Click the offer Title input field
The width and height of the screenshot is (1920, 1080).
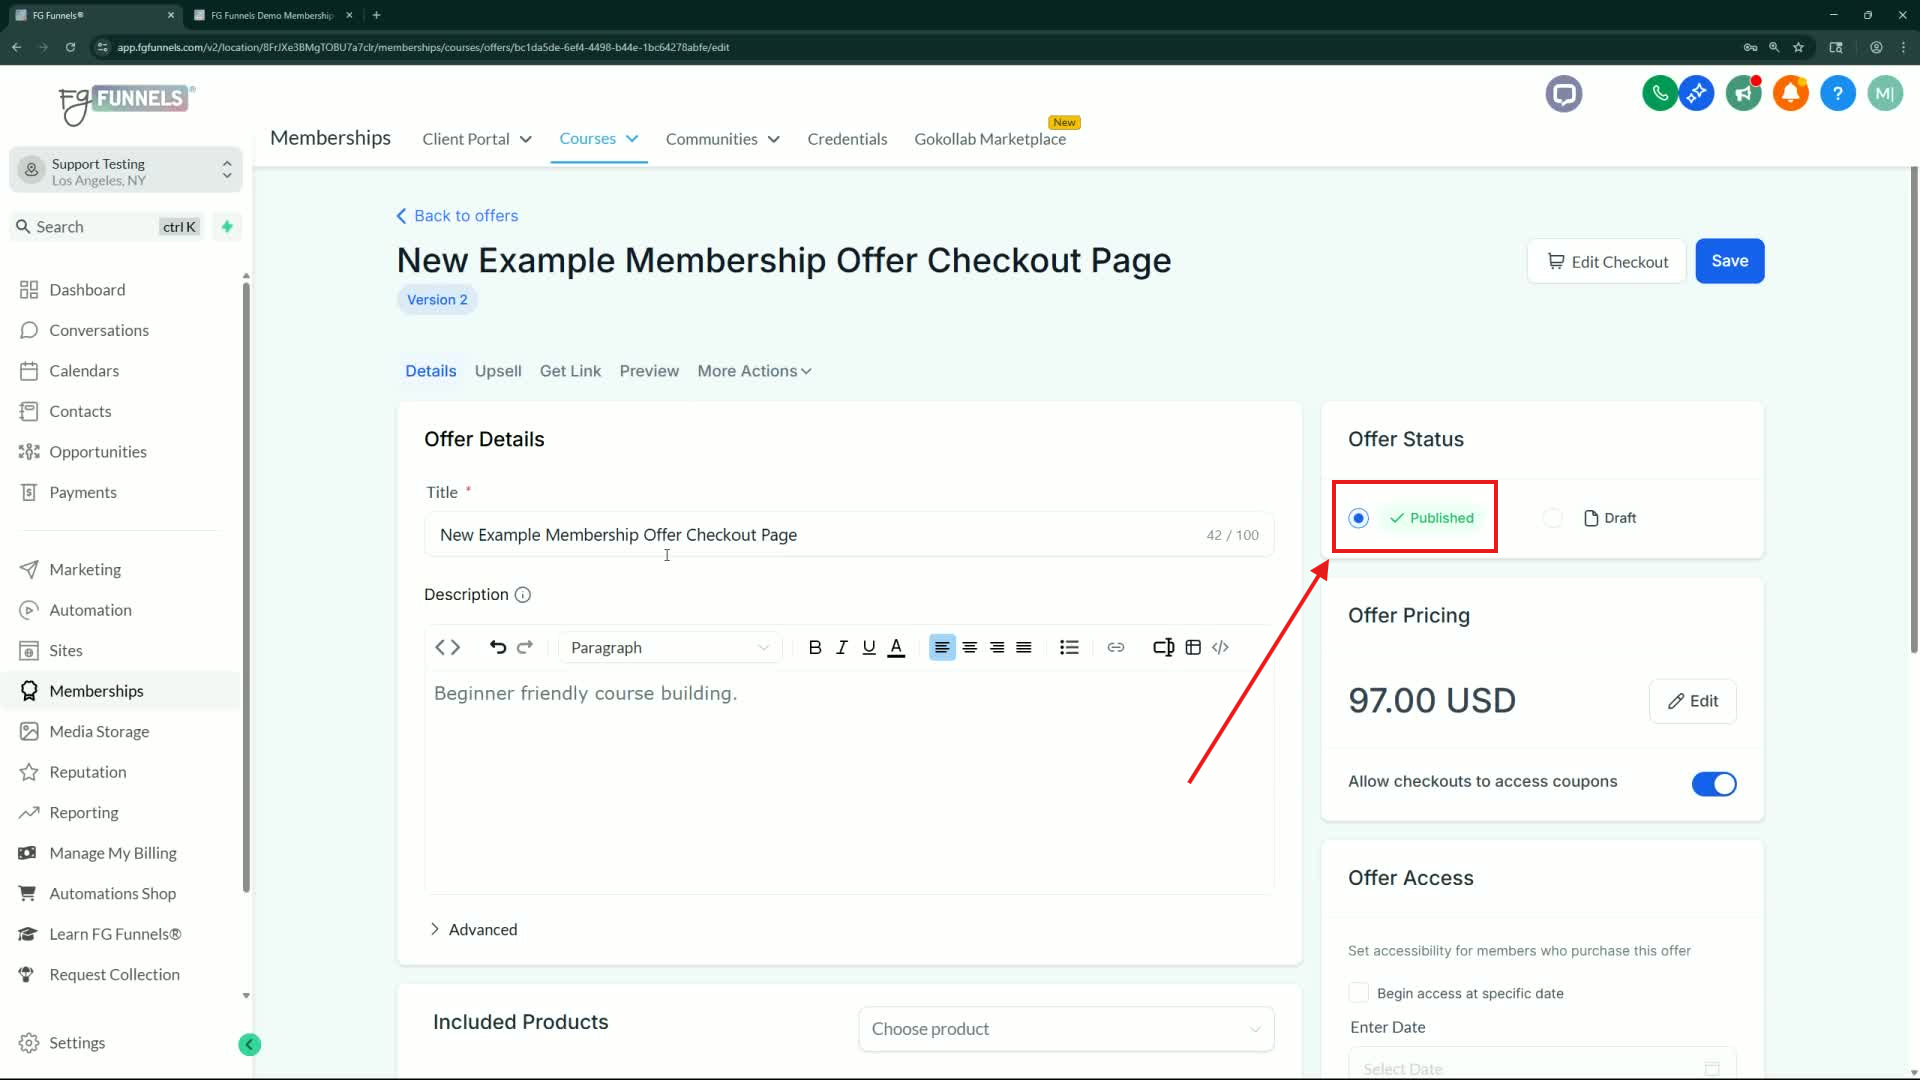pyautogui.click(x=849, y=535)
